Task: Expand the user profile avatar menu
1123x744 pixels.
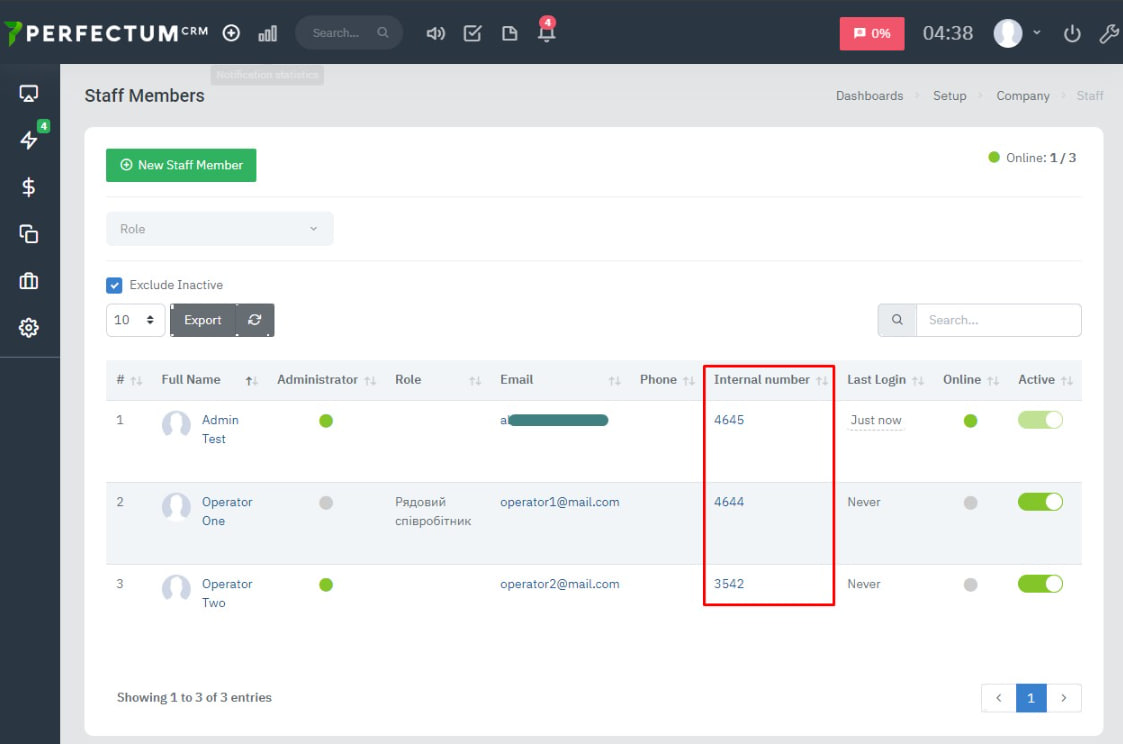Action: pos(1016,33)
